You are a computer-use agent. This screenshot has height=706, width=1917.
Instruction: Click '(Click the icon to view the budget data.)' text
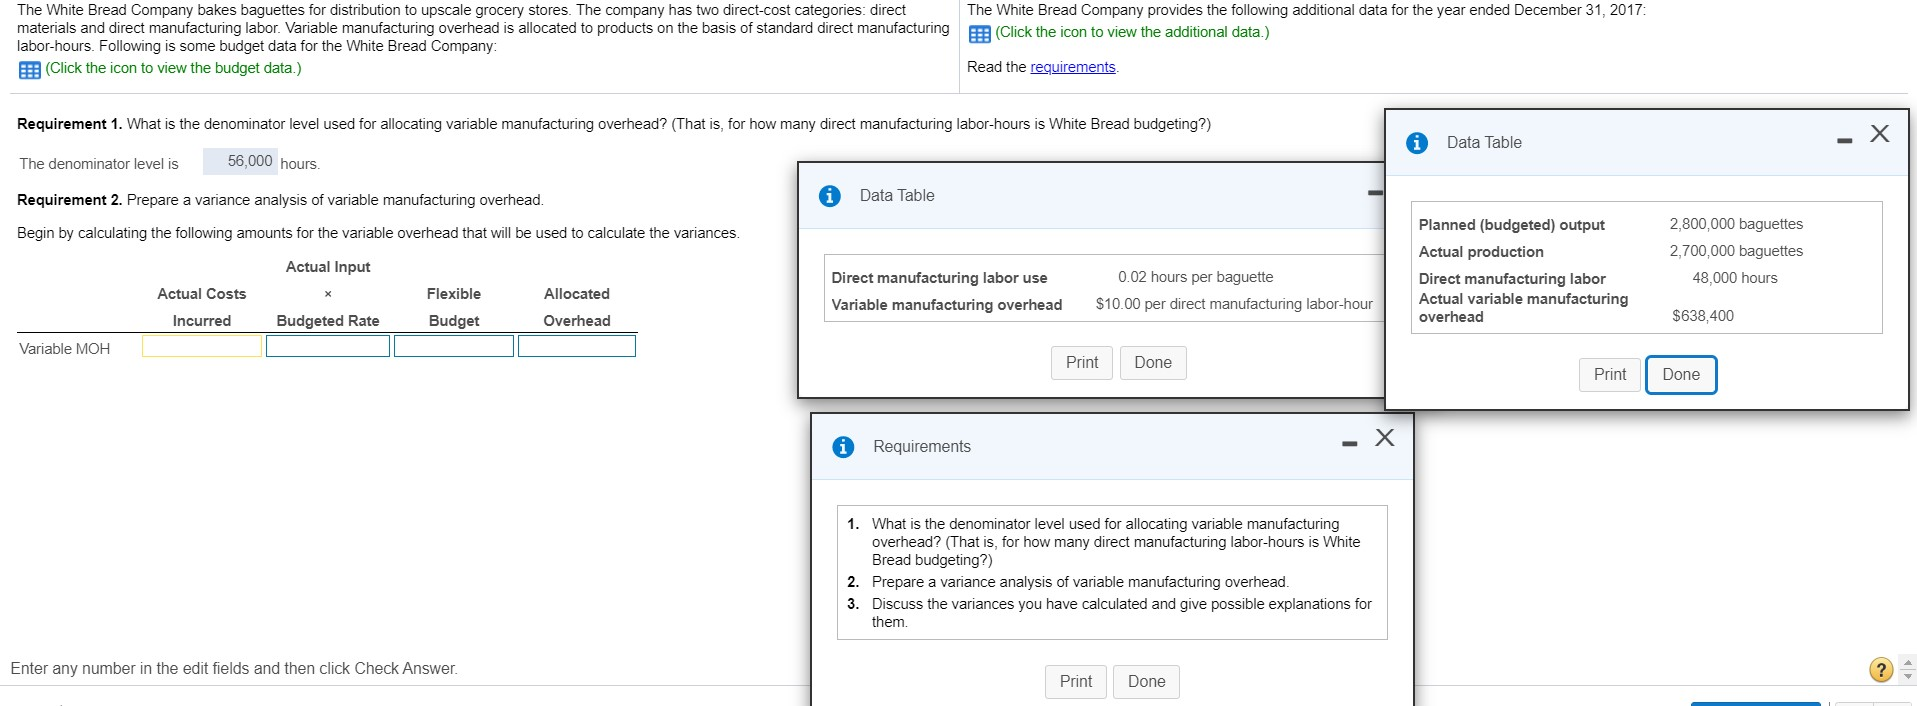coord(173,68)
